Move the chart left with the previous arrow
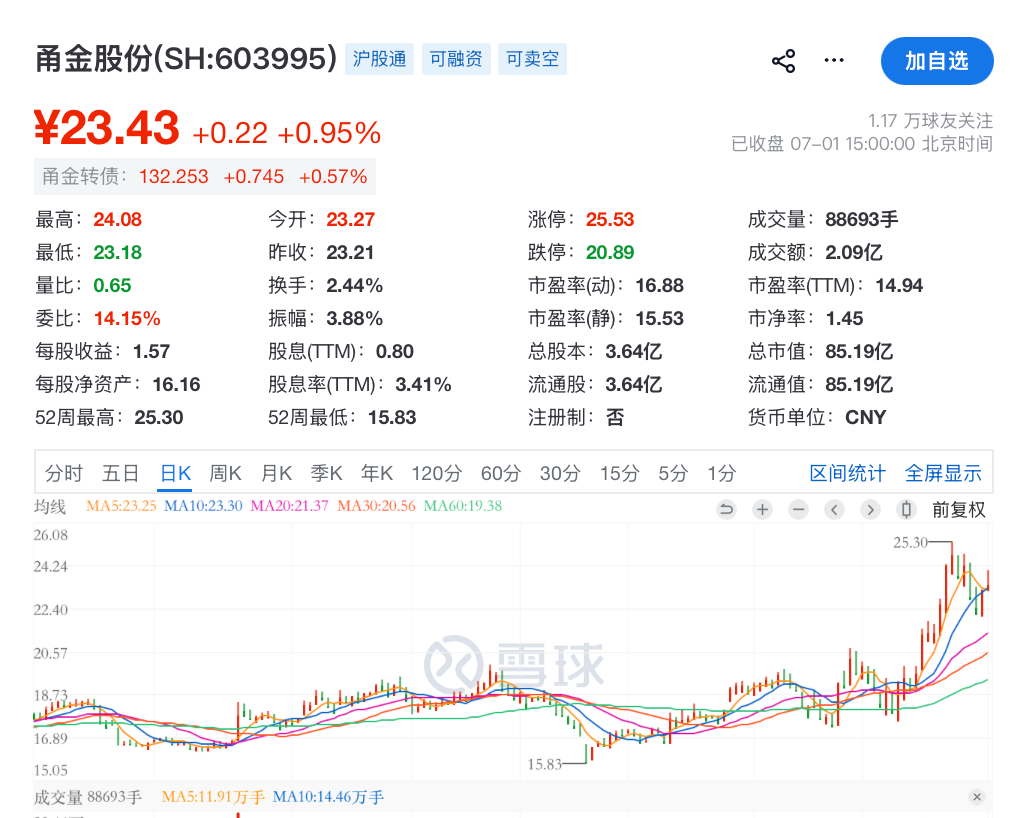This screenshot has height=818, width=1010. (834, 510)
